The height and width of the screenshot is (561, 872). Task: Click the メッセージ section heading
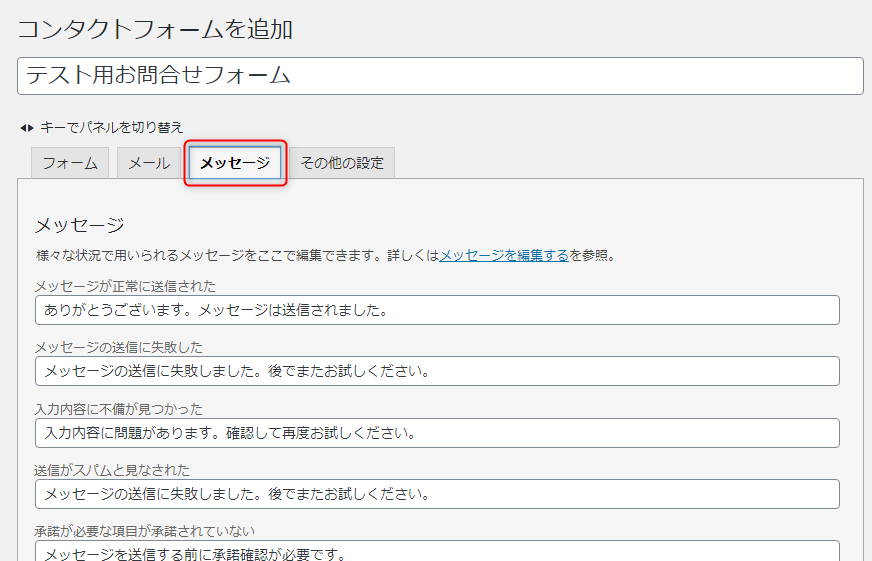(80, 225)
